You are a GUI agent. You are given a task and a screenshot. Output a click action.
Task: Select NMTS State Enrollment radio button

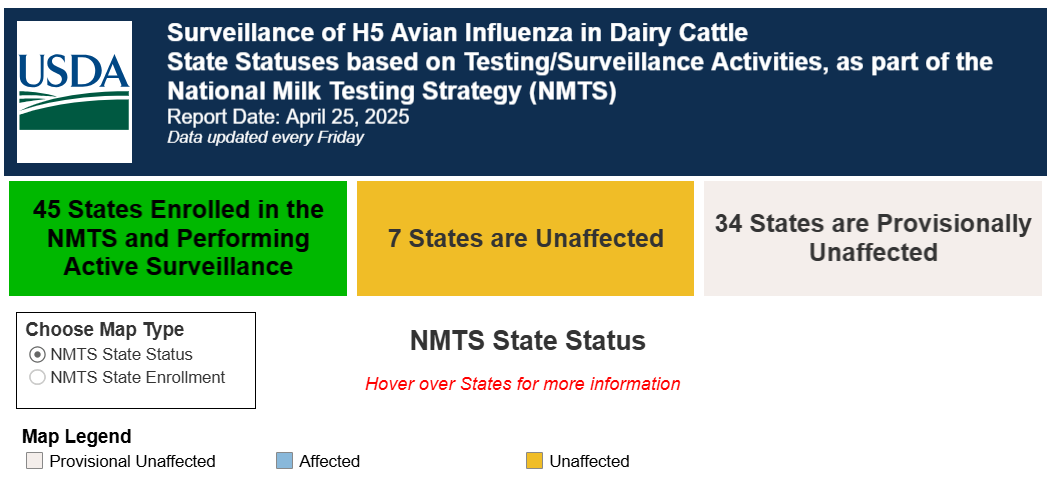pyautogui.click(x=38, y=378)
